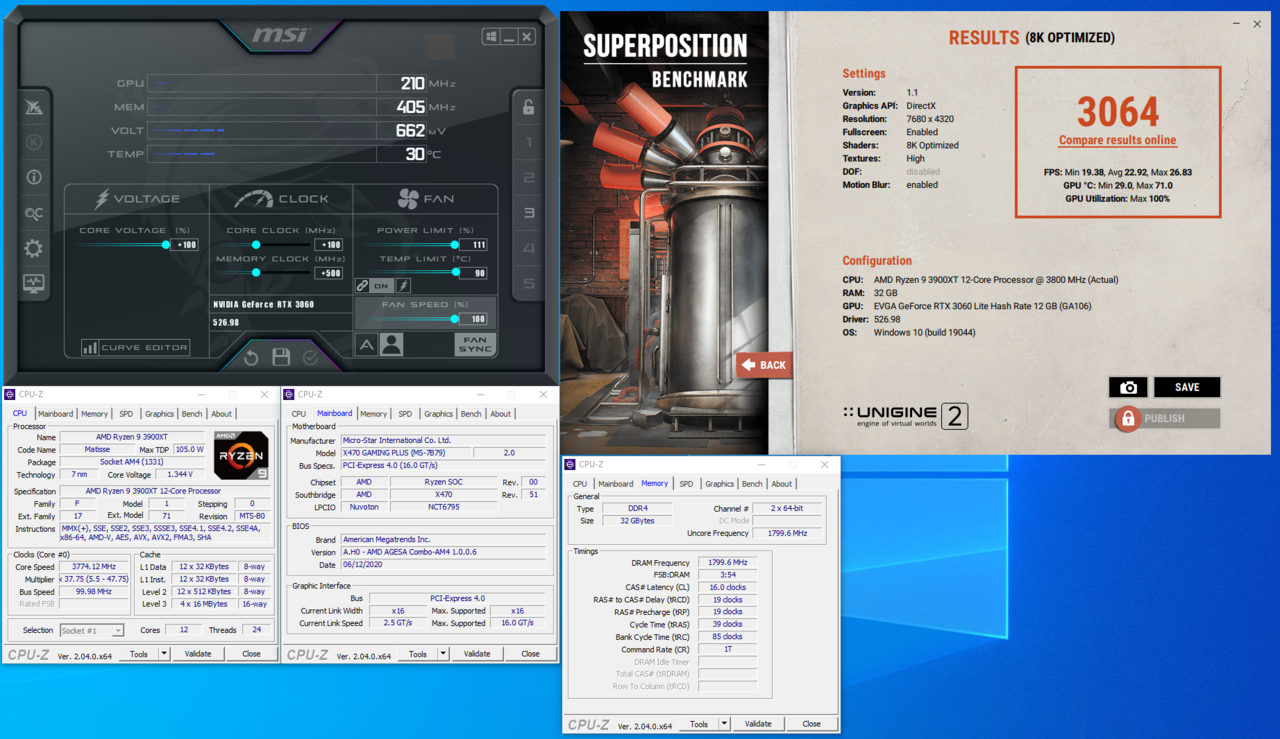
Task: Click the Kombustor icon in Afterburner sidebar
Action: 33,142
